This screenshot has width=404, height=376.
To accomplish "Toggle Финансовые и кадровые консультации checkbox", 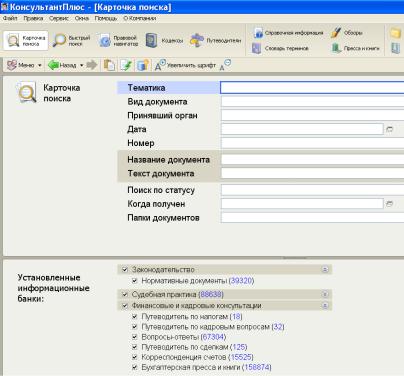I will click(125, 305).
